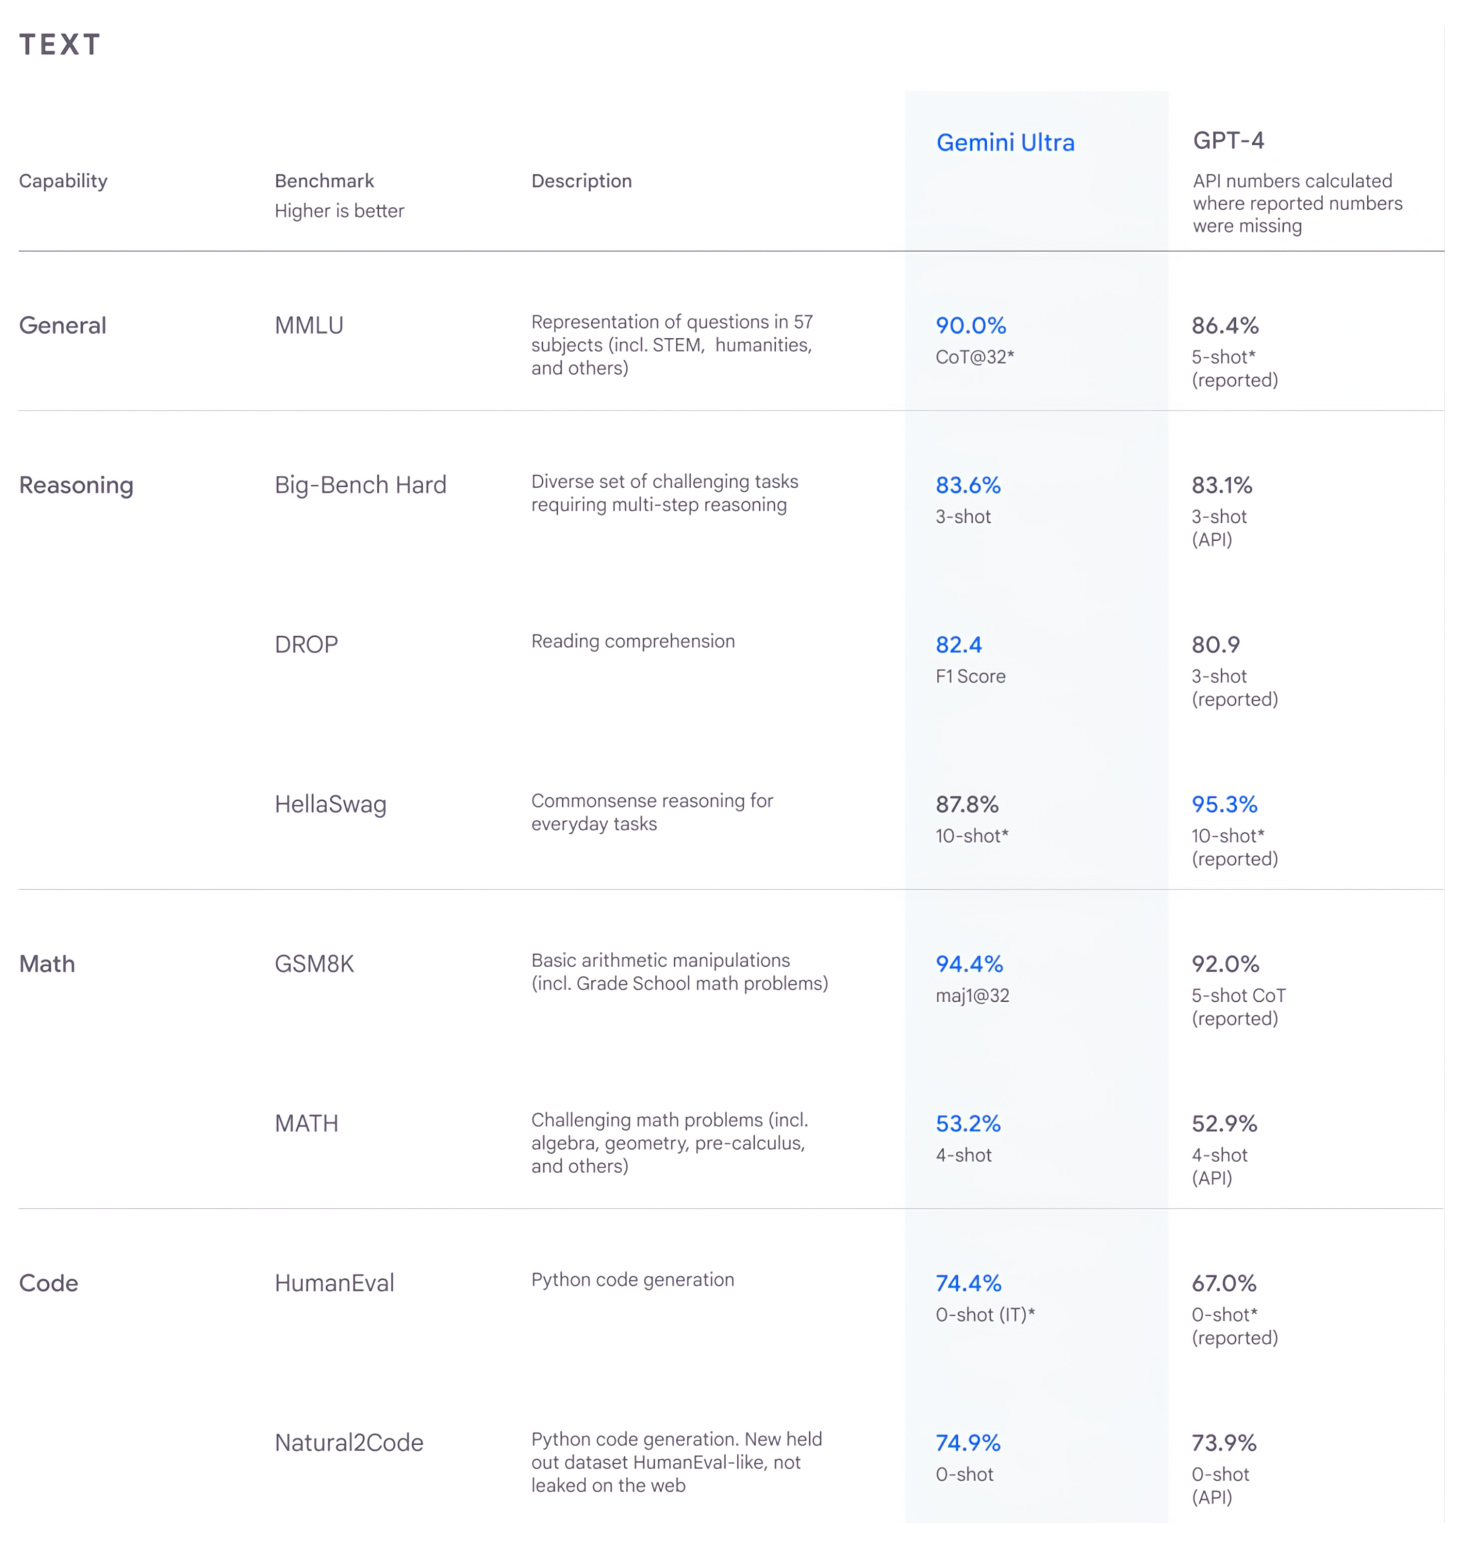The height and width of the screenshot is (1550, 1460).
Task: Click the GPT-4 column header
Action: 1228,141
